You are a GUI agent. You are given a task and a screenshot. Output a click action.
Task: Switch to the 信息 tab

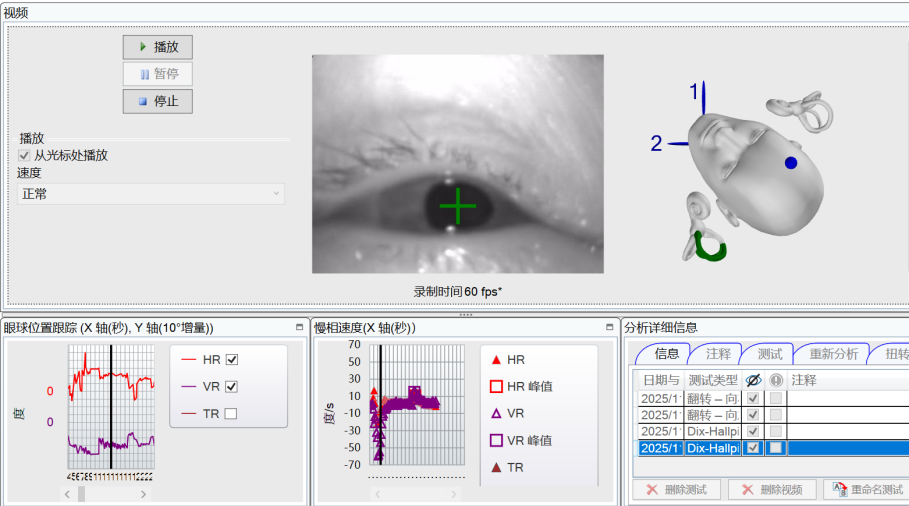tap(666, 354)
